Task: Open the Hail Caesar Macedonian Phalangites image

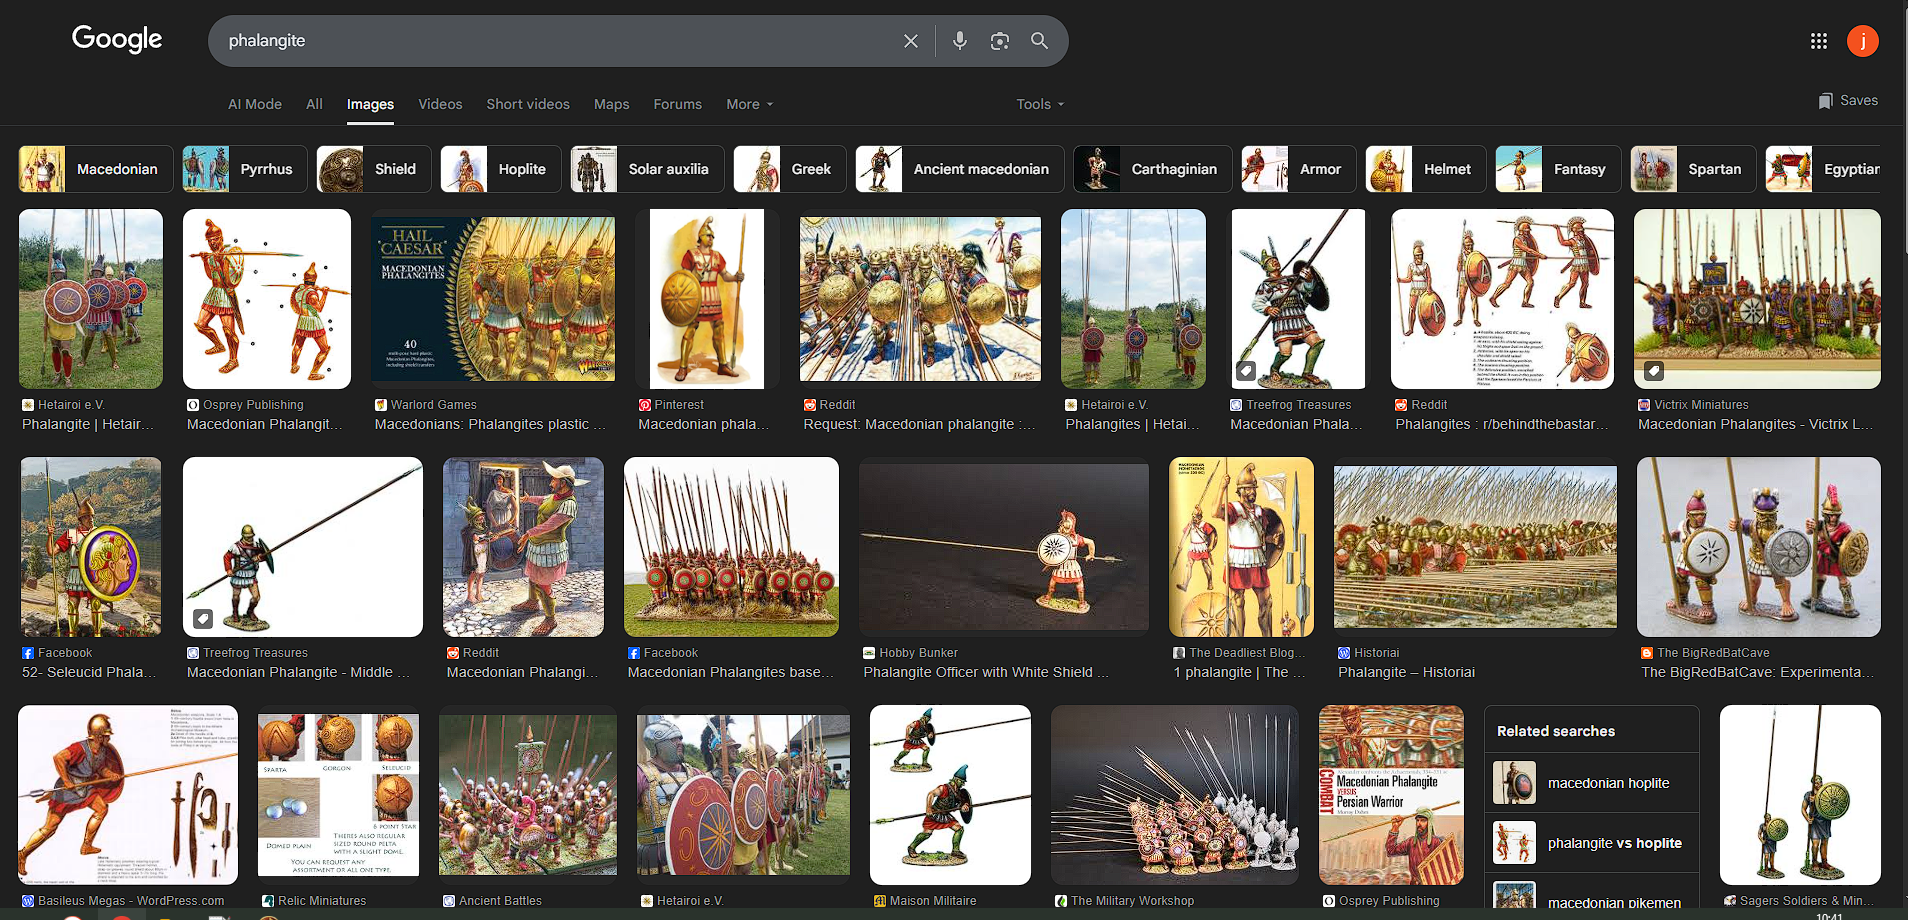Action: pos(495,299)
